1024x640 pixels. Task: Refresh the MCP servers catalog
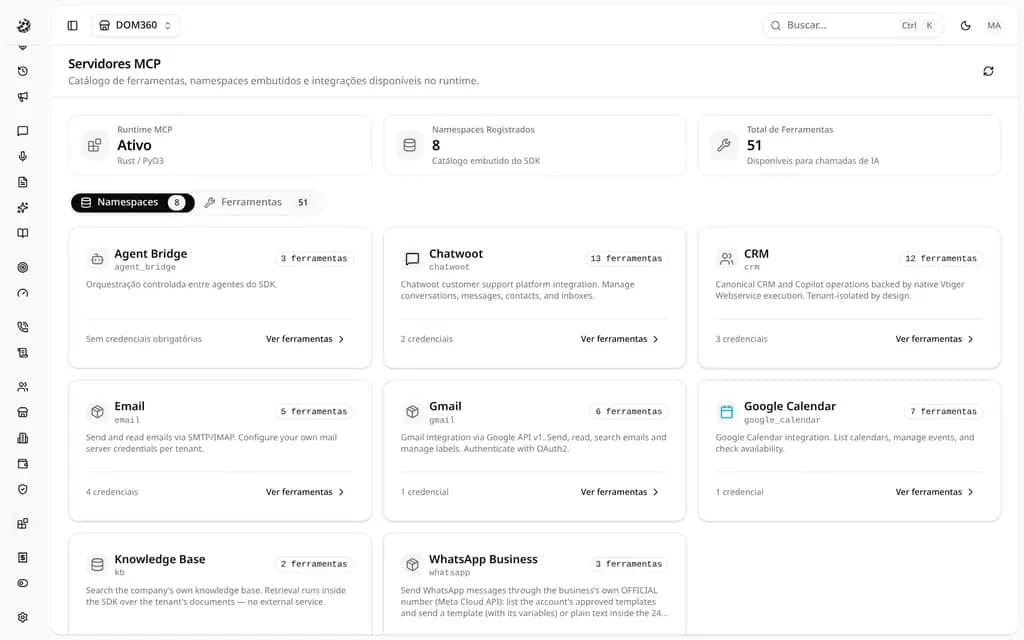[988, 71]
